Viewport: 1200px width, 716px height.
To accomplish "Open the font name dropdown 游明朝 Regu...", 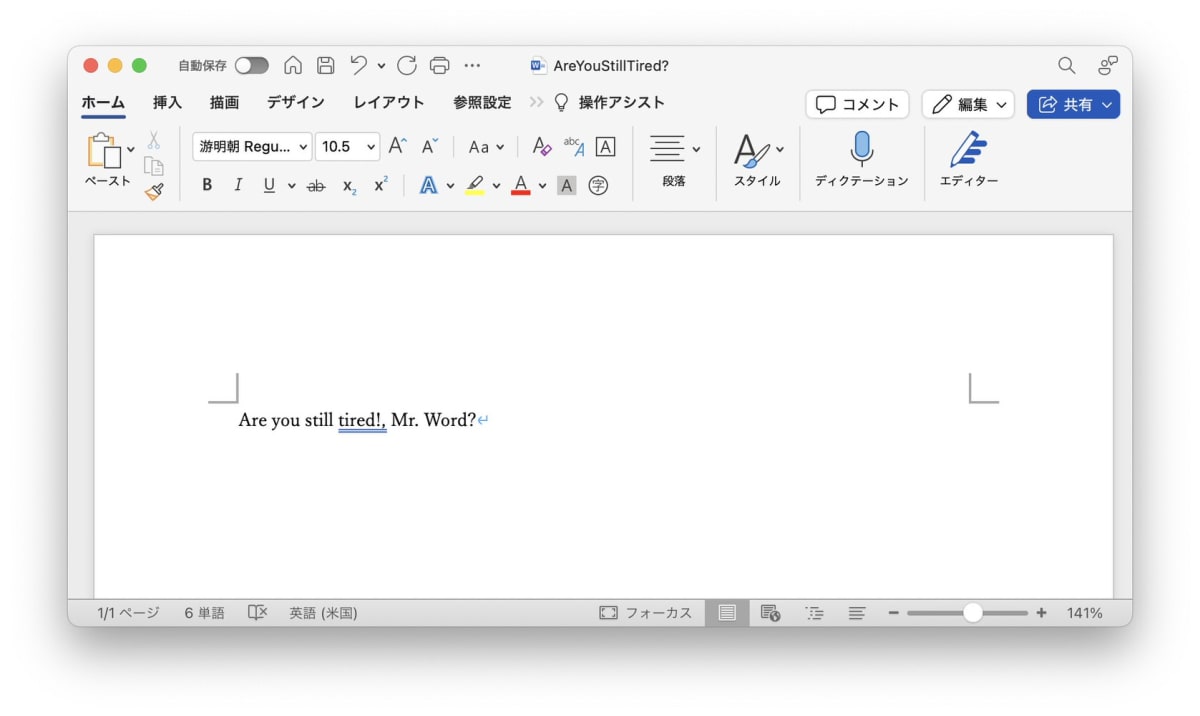I will tap(252, 146).
